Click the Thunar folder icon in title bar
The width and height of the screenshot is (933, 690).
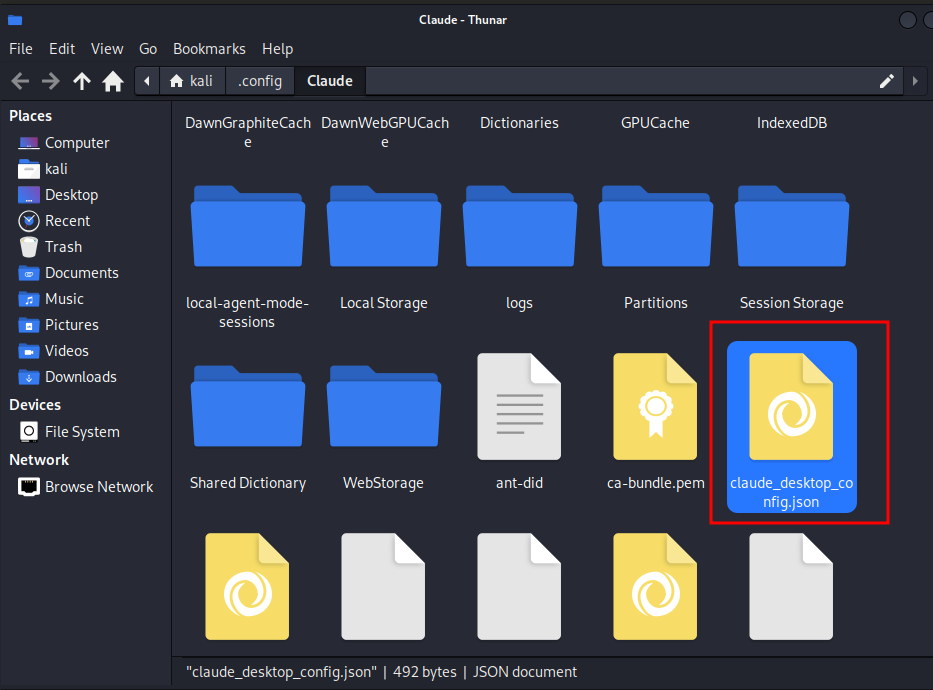coord(15,20)
